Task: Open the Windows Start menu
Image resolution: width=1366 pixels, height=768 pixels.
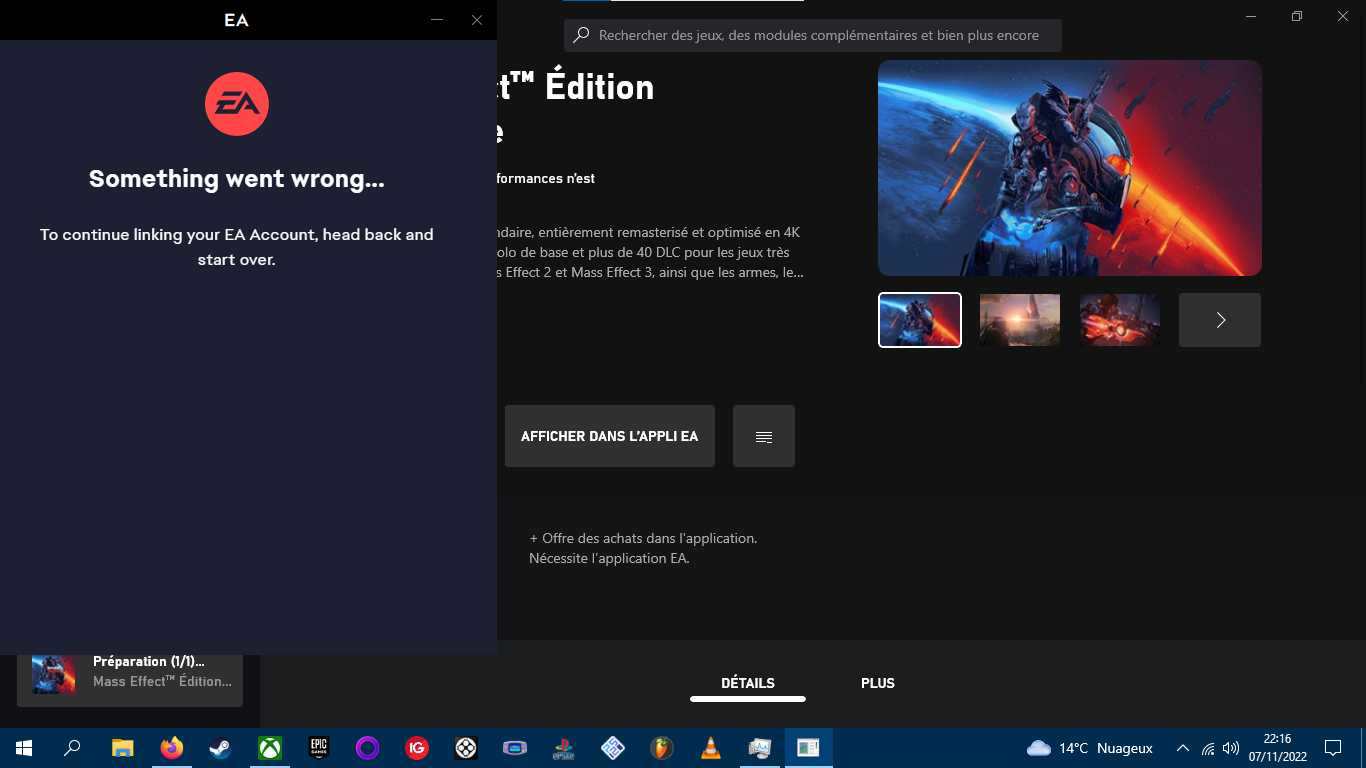Action: 24,748
